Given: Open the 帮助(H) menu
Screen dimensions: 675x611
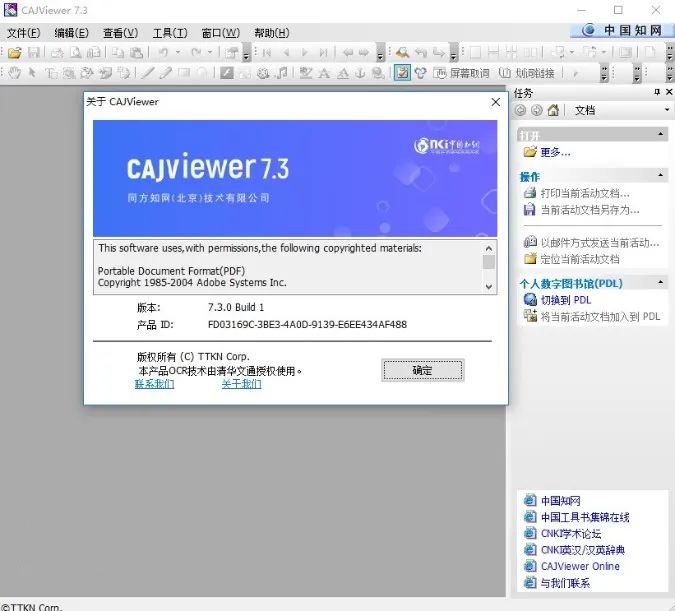Looking at the screenshot, I should pos(271,33).
